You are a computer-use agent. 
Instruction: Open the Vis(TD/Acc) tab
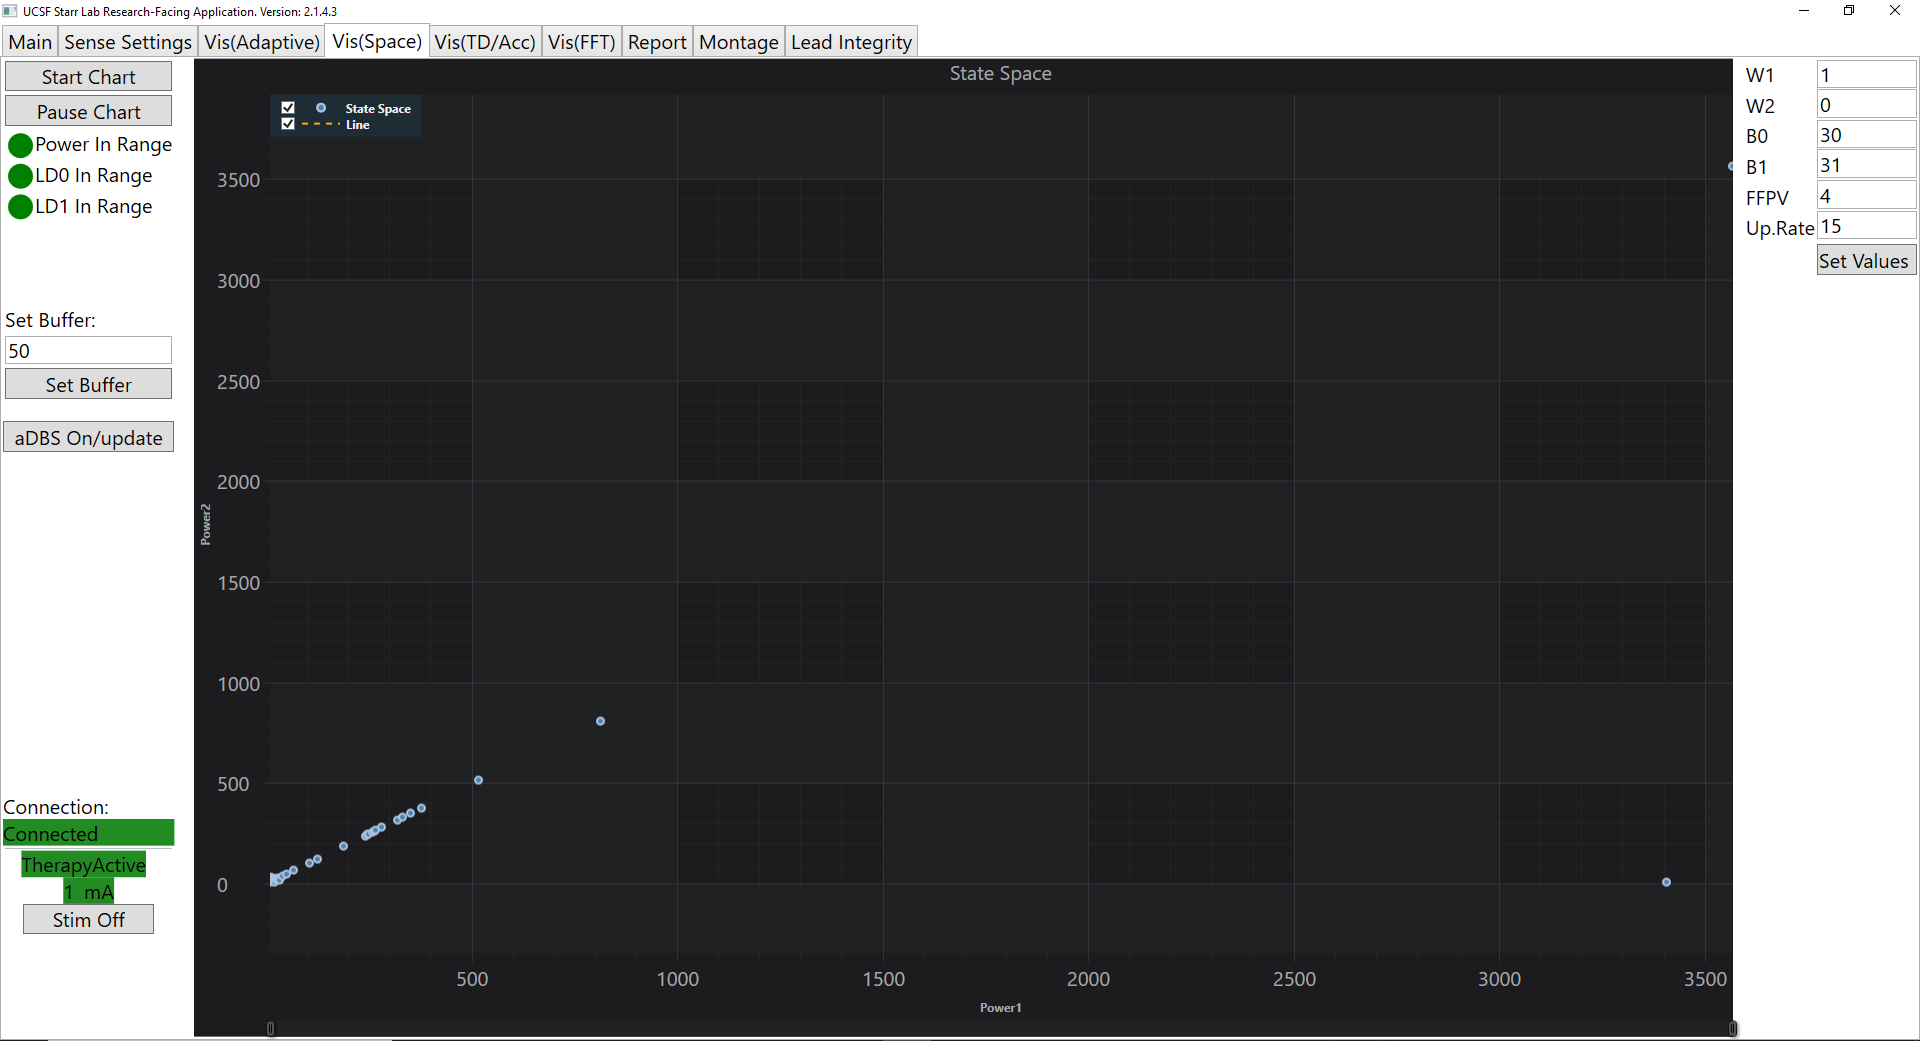485,42
